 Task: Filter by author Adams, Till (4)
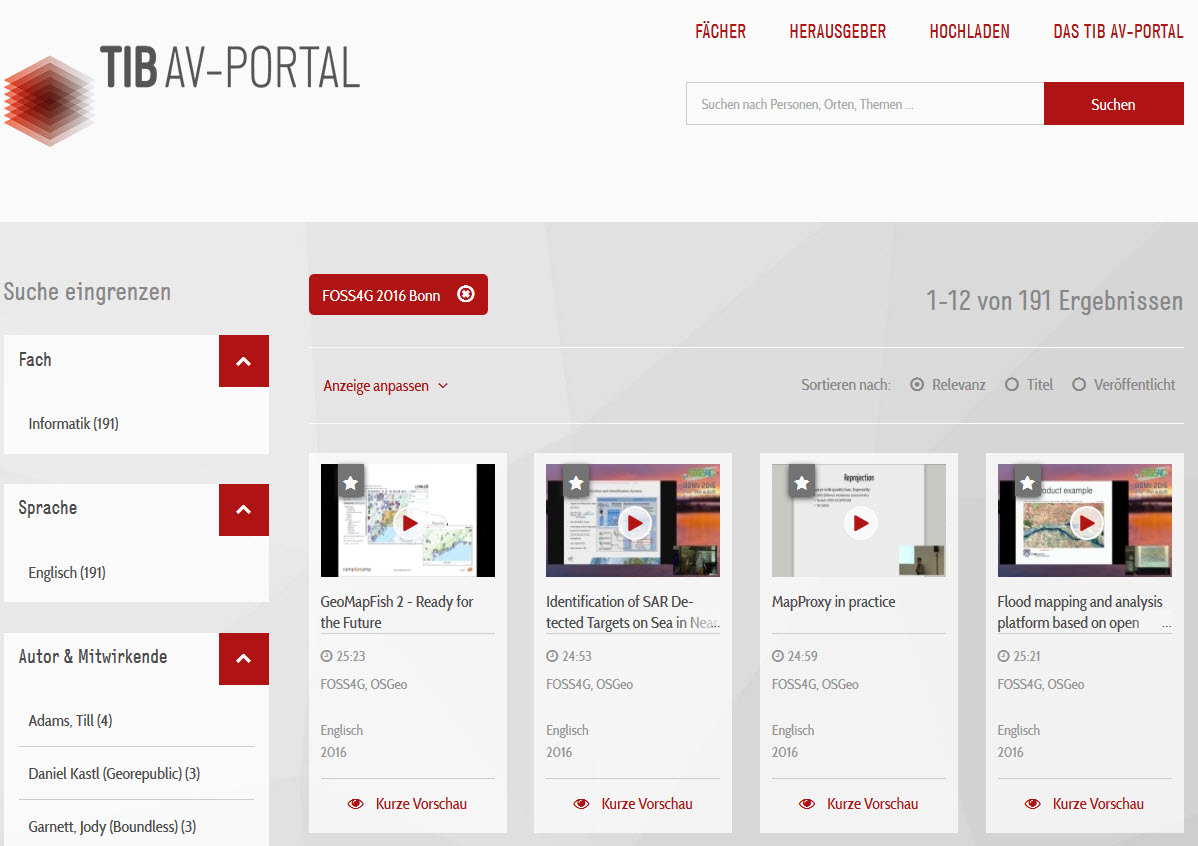[70, 721]
